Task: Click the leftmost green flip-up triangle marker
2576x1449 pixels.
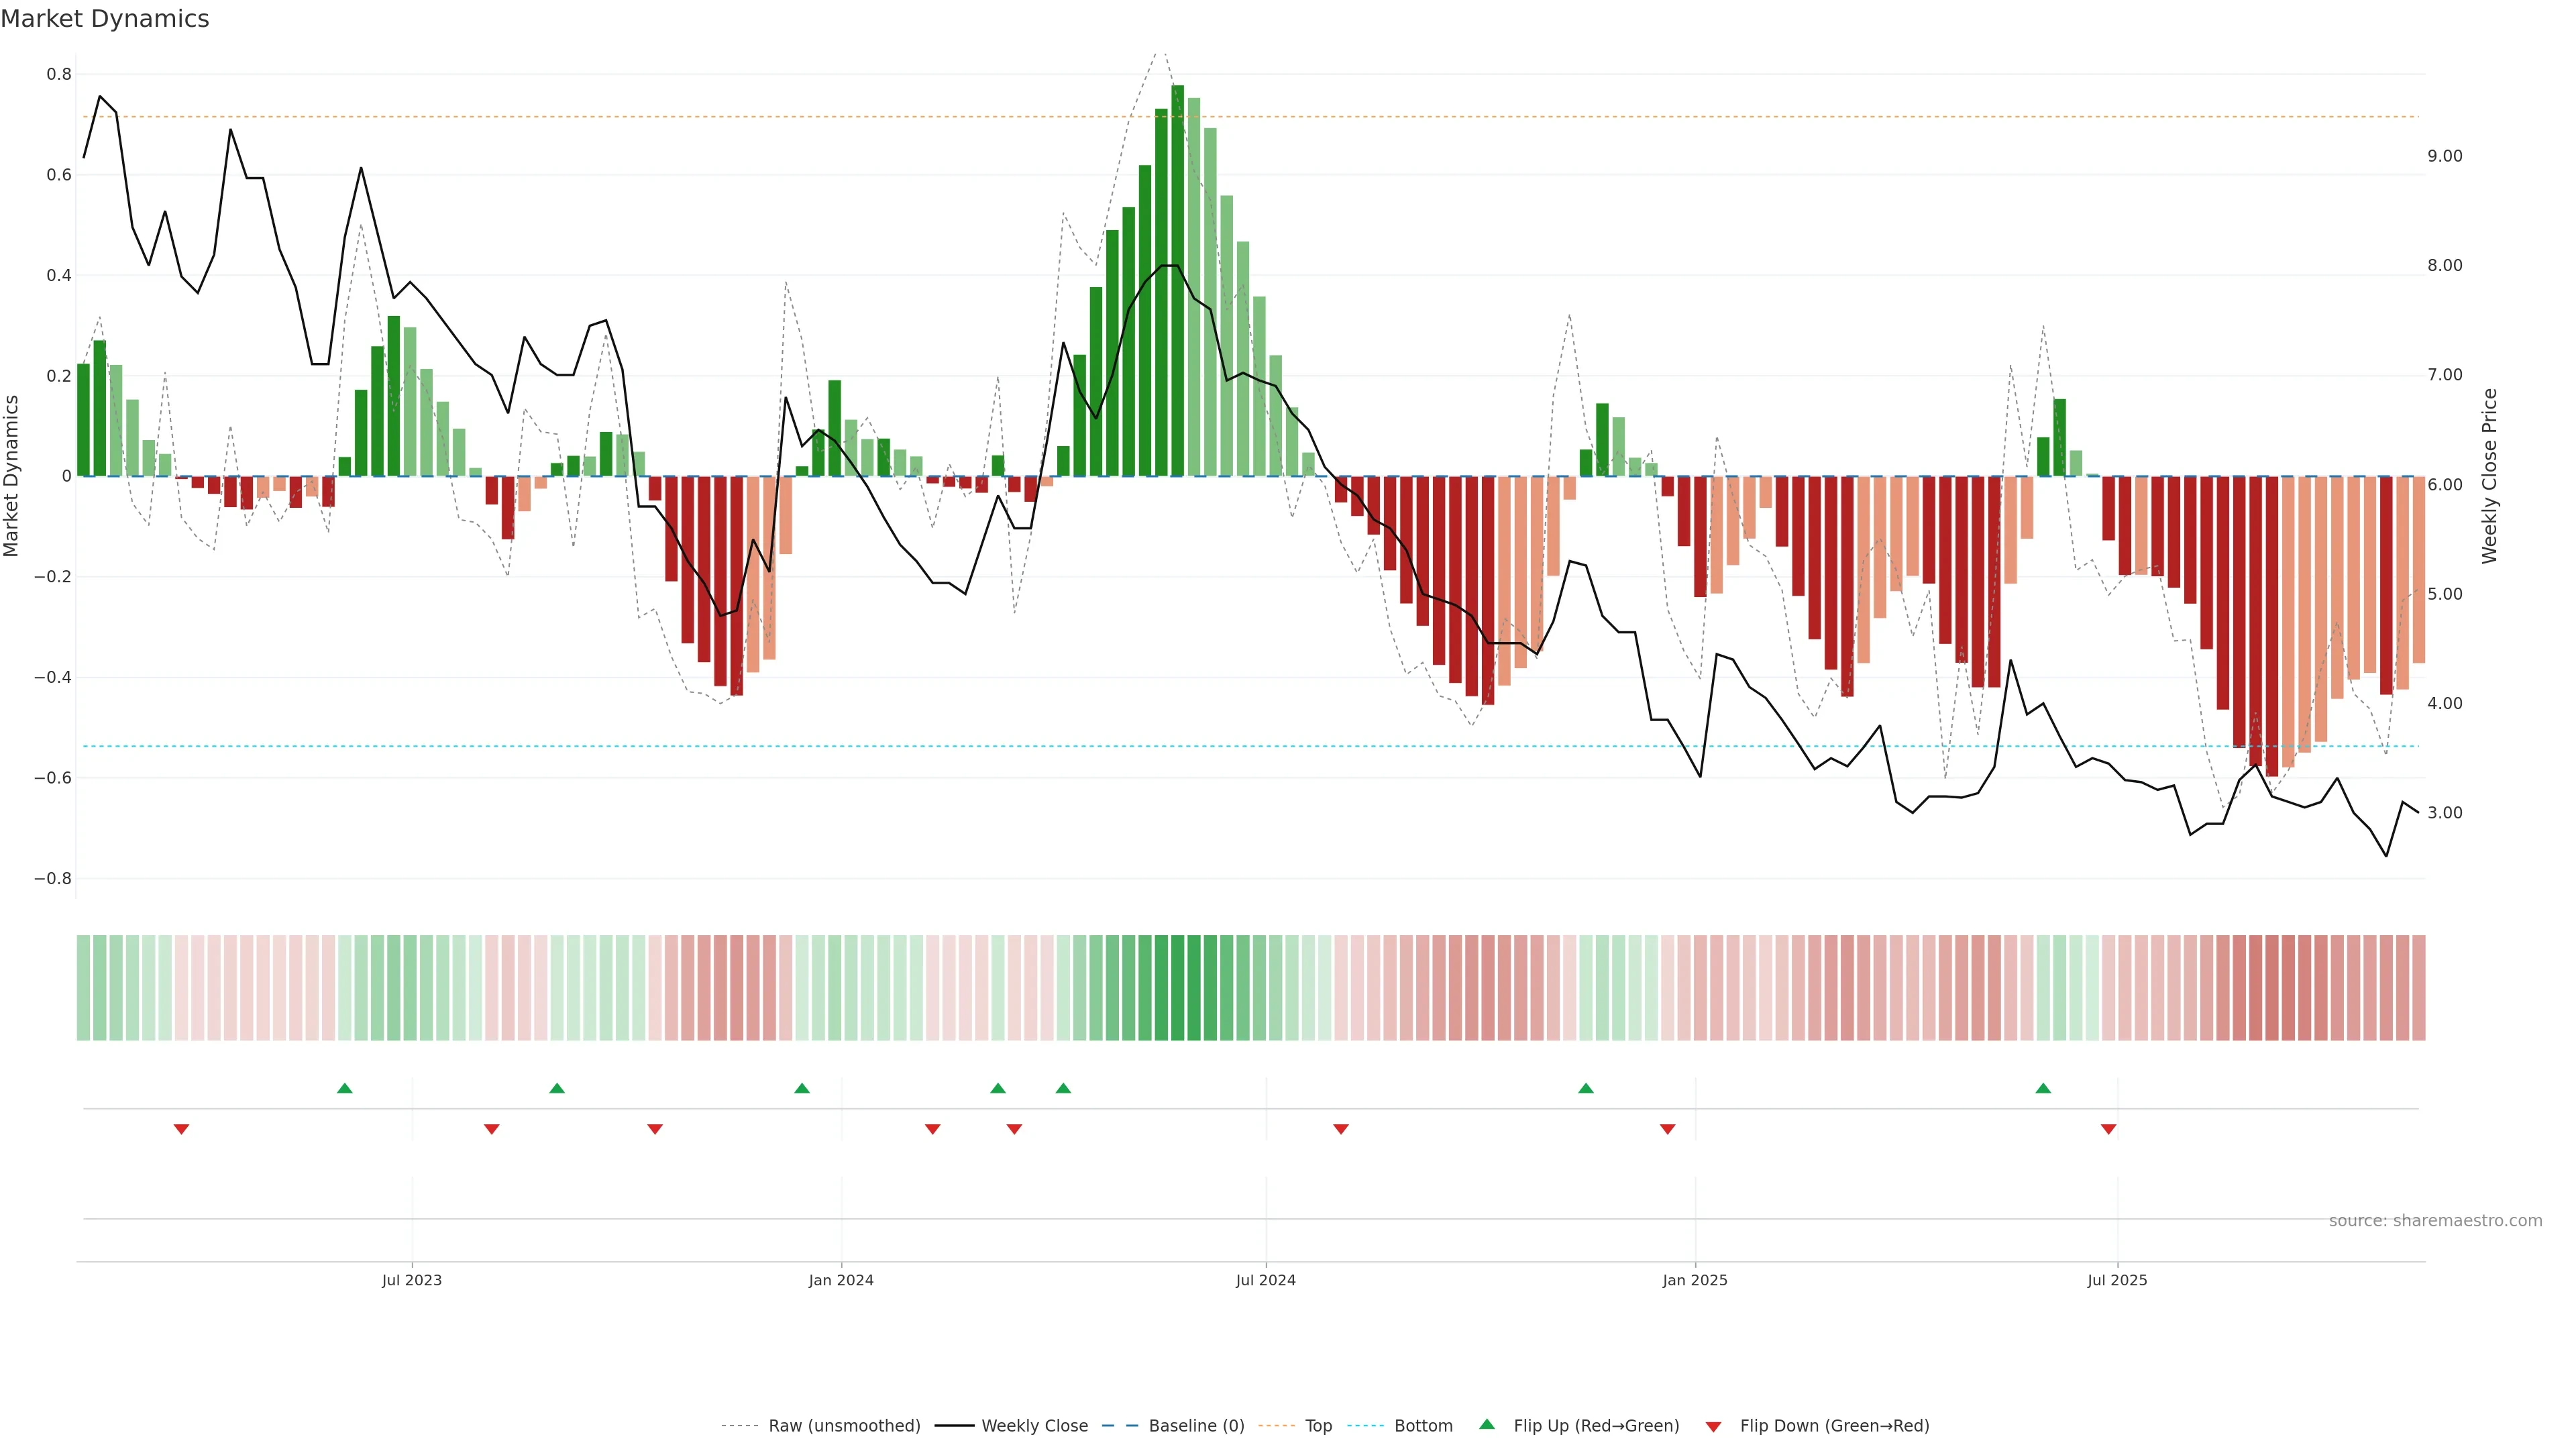Action: click(345, 1088)
